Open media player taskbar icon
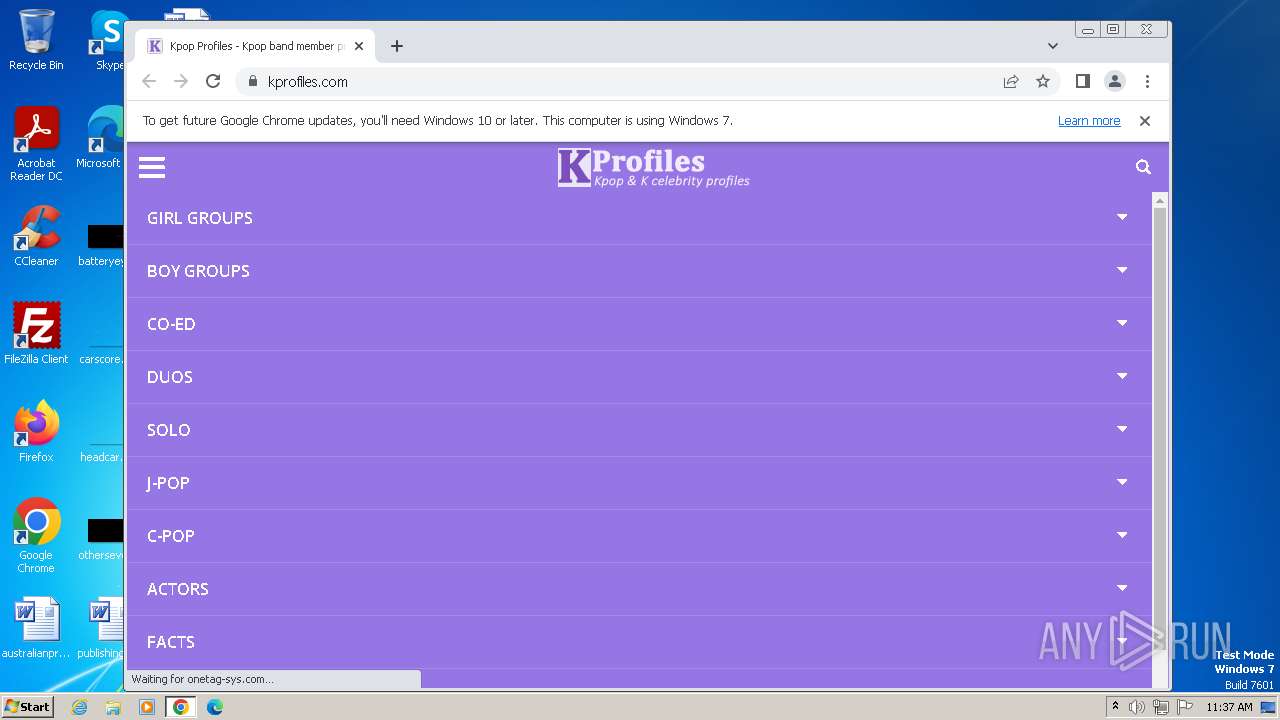The height and width of the screenshot is (720, 1280). (147, 707)
